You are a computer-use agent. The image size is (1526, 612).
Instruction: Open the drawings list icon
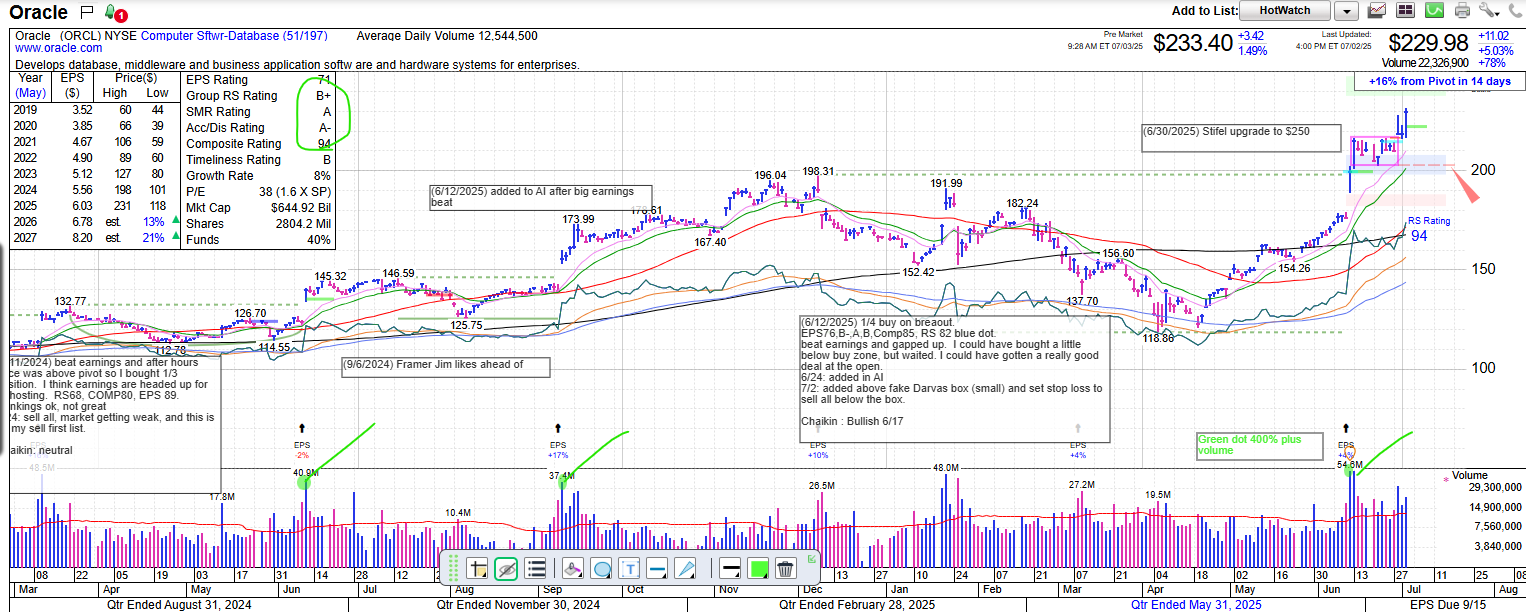535,569
